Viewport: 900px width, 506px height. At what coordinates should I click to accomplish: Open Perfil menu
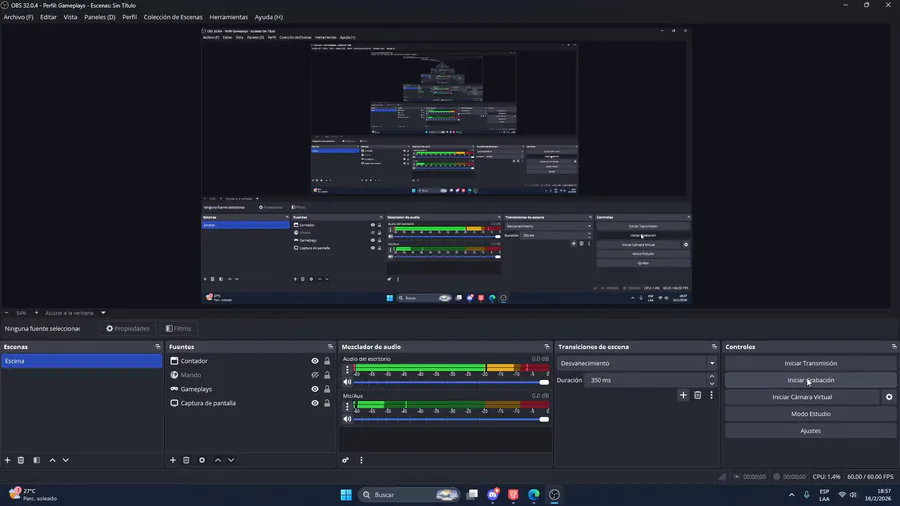pyautogui.click(x=130, y=17)
